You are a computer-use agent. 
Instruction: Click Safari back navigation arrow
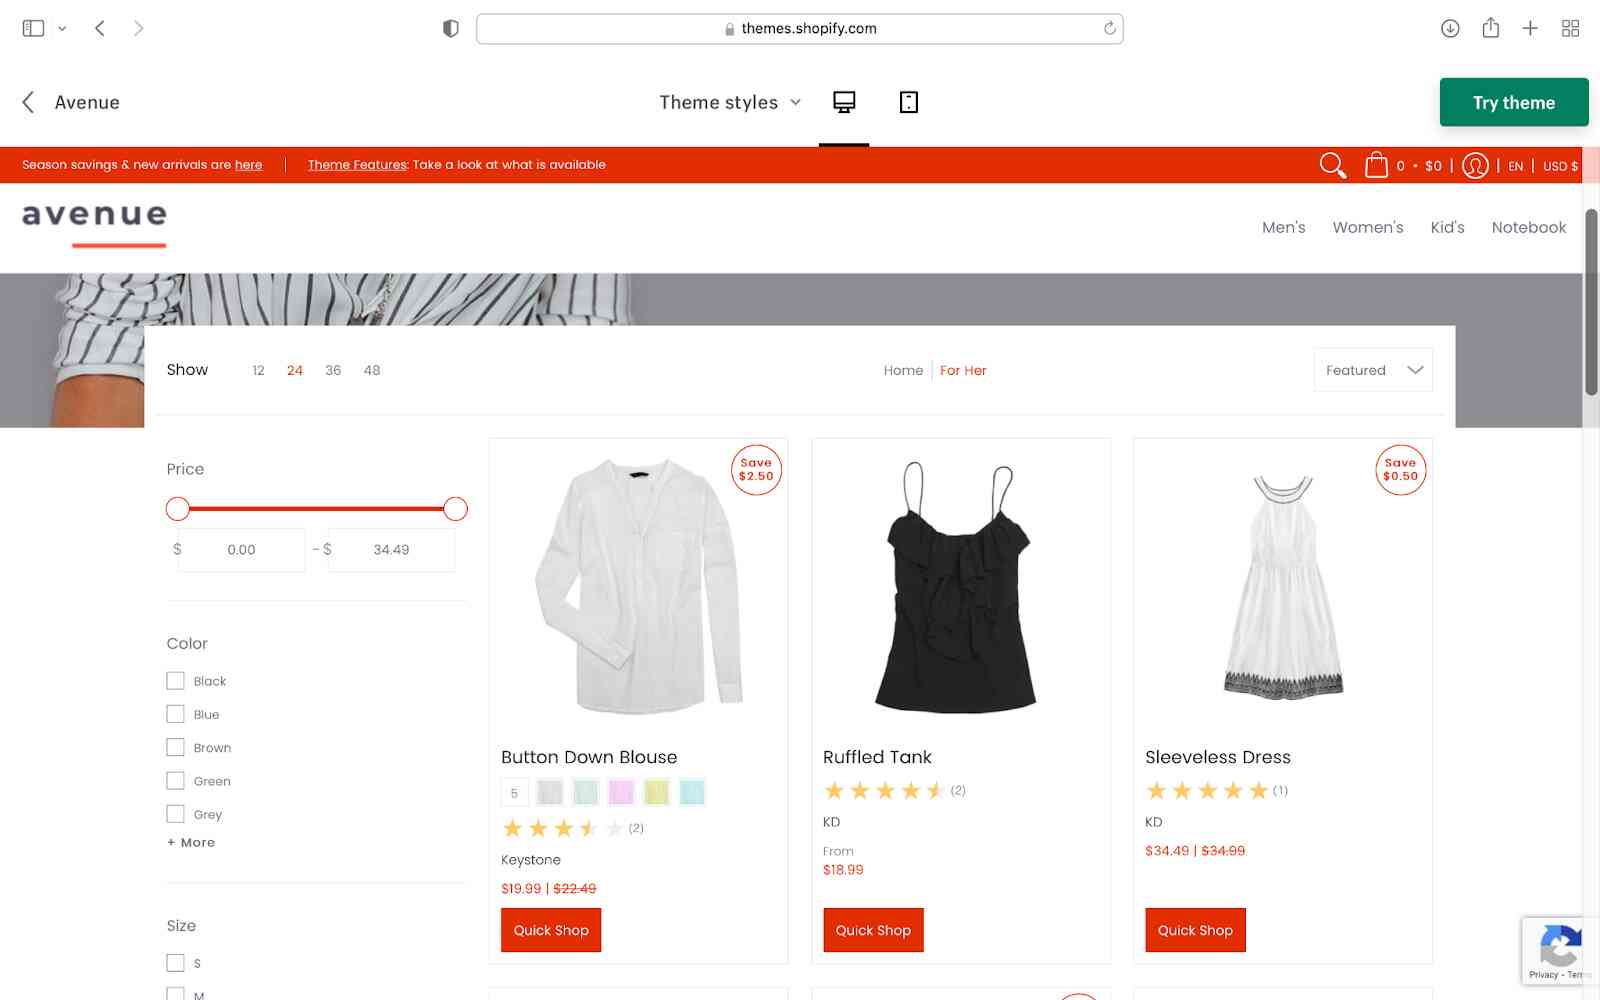(100, 28)
